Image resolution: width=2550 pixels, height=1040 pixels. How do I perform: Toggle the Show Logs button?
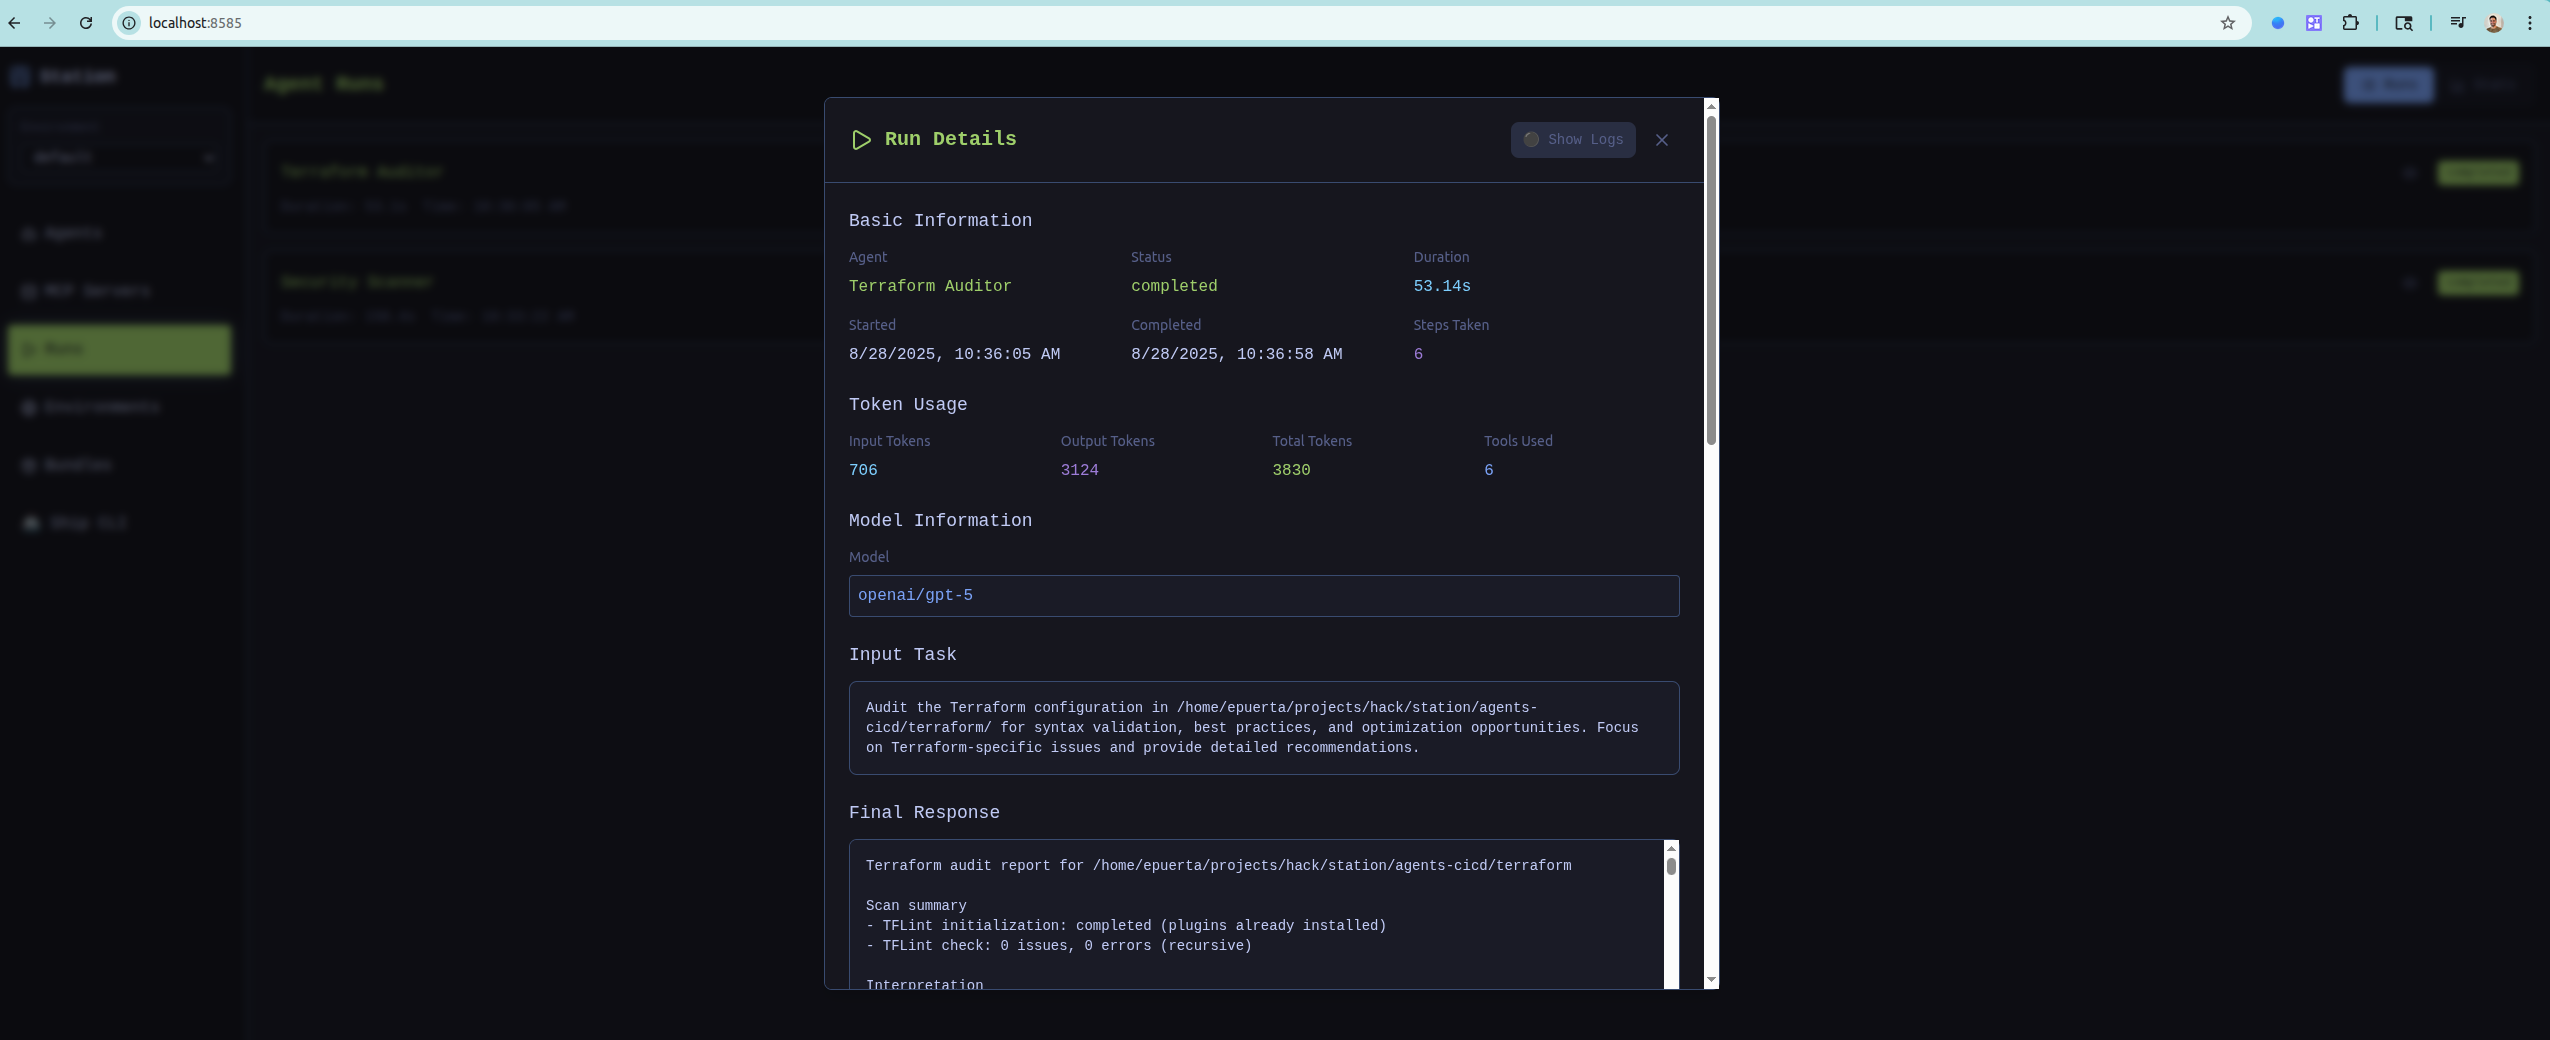point(1573,140)
